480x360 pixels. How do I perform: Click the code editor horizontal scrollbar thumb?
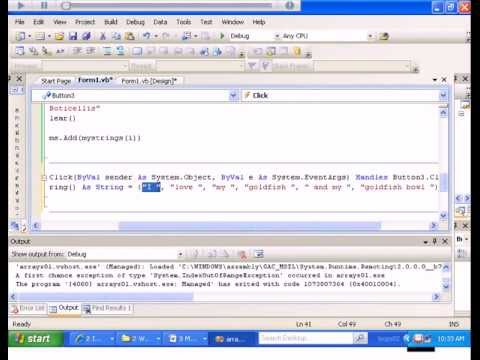(250, 226)
